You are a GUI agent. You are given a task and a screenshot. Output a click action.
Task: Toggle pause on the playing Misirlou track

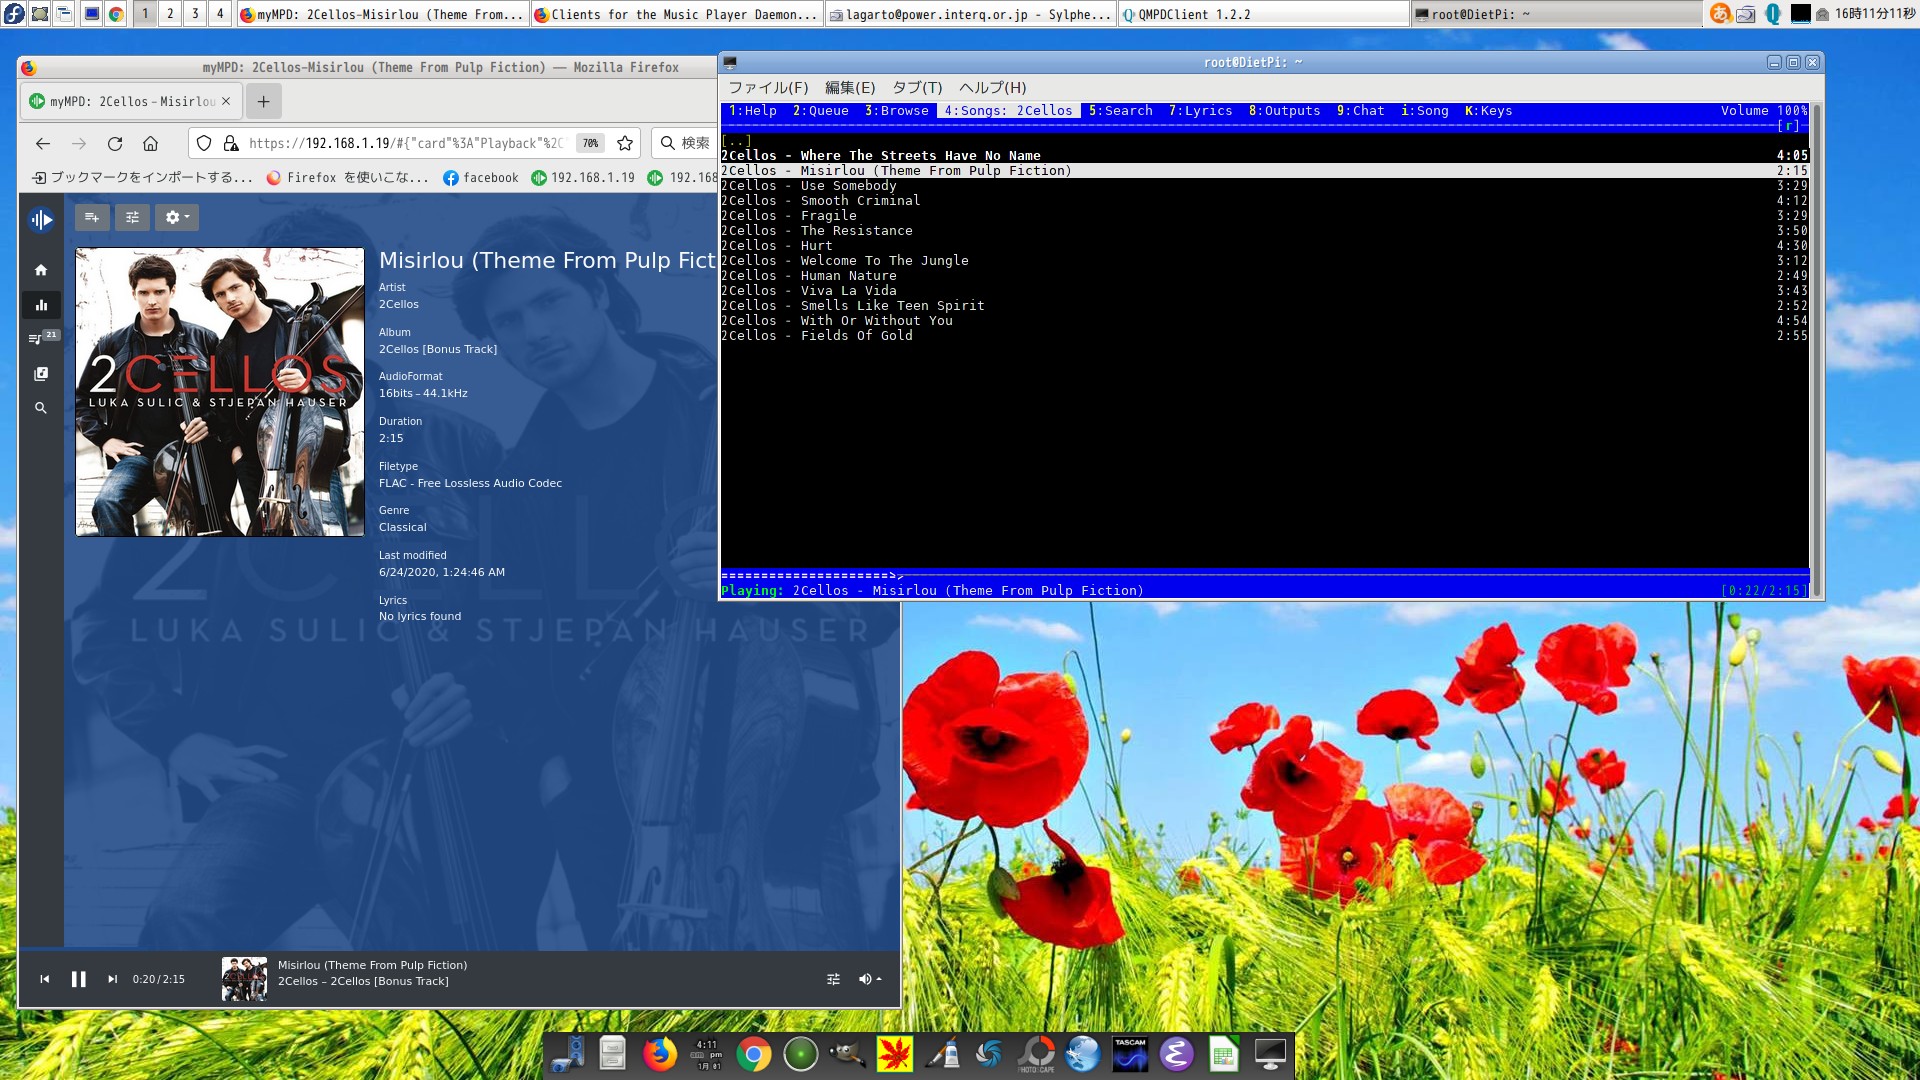pyautogui.click(x=79, y=979)
